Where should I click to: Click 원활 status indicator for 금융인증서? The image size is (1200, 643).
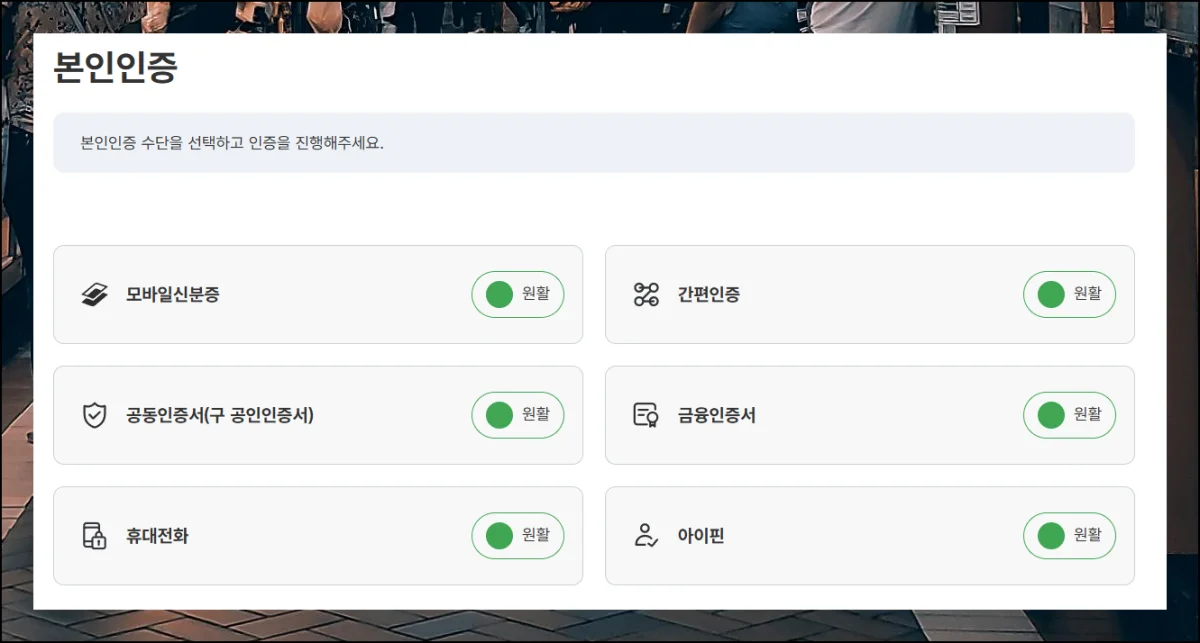pyautogui.click(x=1069, y=415)
